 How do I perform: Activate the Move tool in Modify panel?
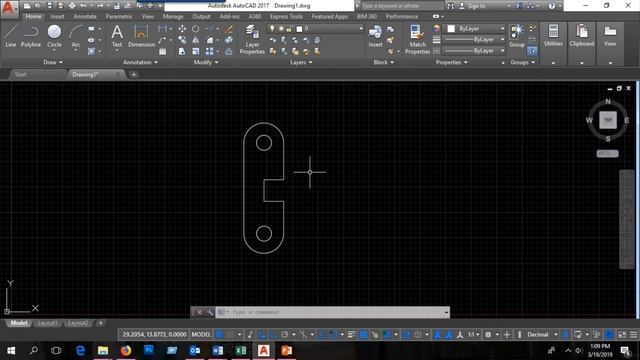point(182,29)
